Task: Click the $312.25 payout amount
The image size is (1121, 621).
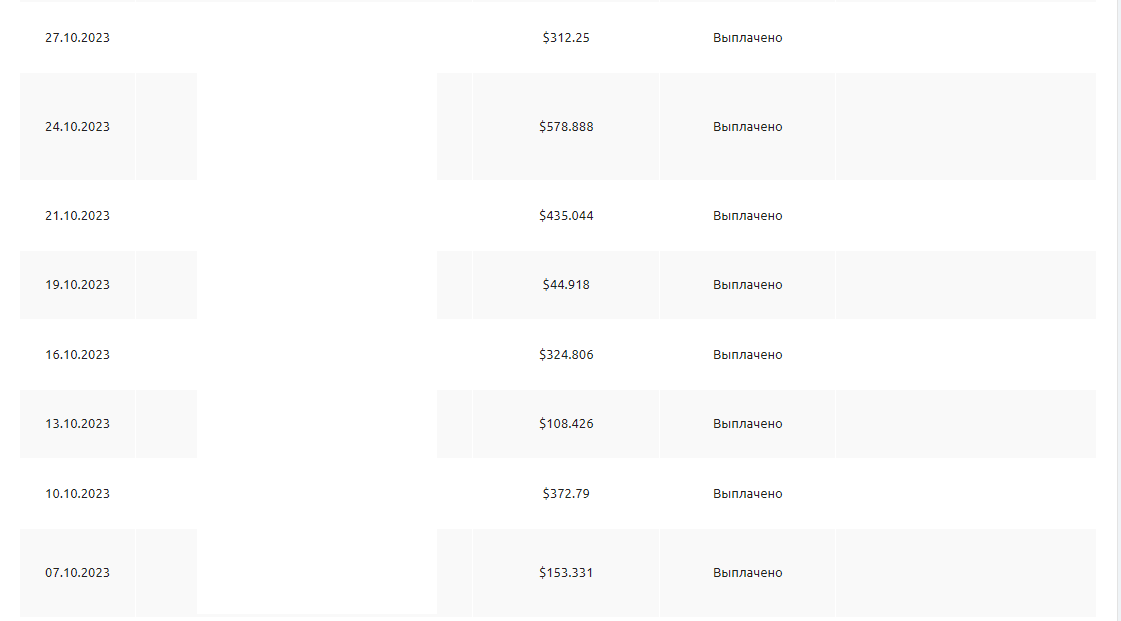Action: pyautogui.click(x=566, y=38)
